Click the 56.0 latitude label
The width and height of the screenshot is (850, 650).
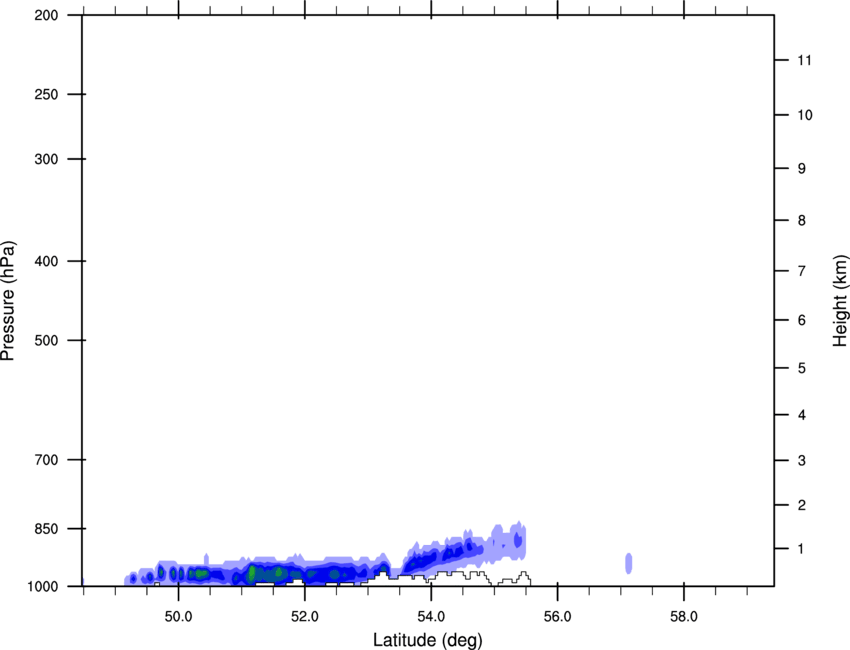557,617
